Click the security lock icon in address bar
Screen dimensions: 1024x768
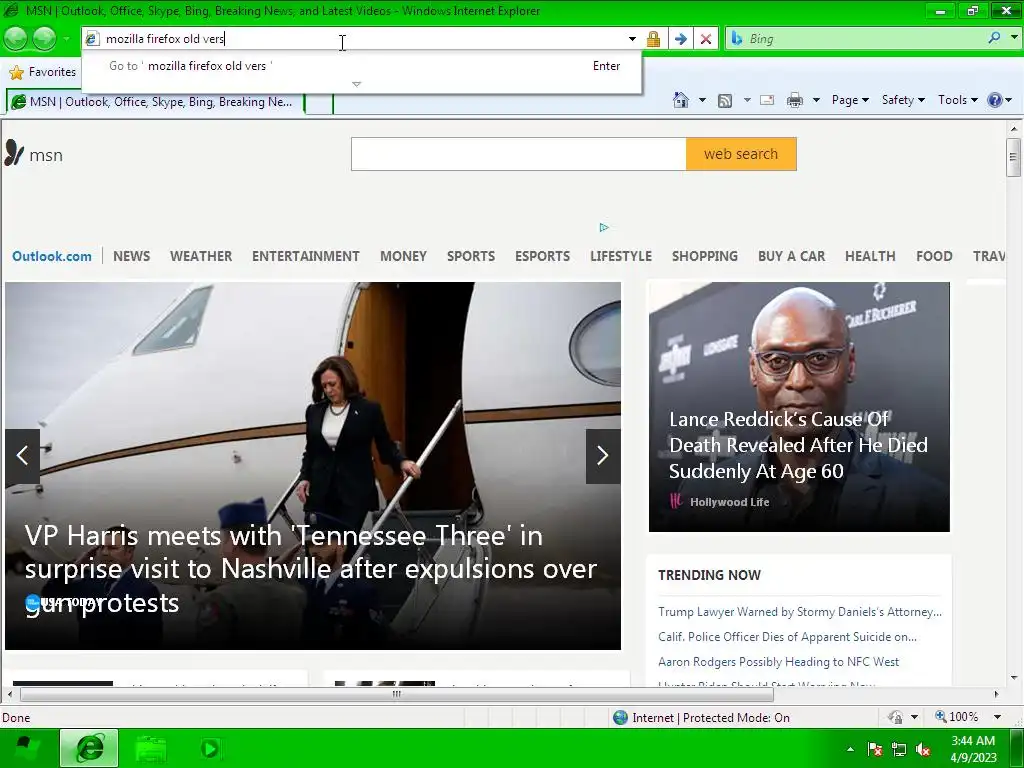point(653,39)
